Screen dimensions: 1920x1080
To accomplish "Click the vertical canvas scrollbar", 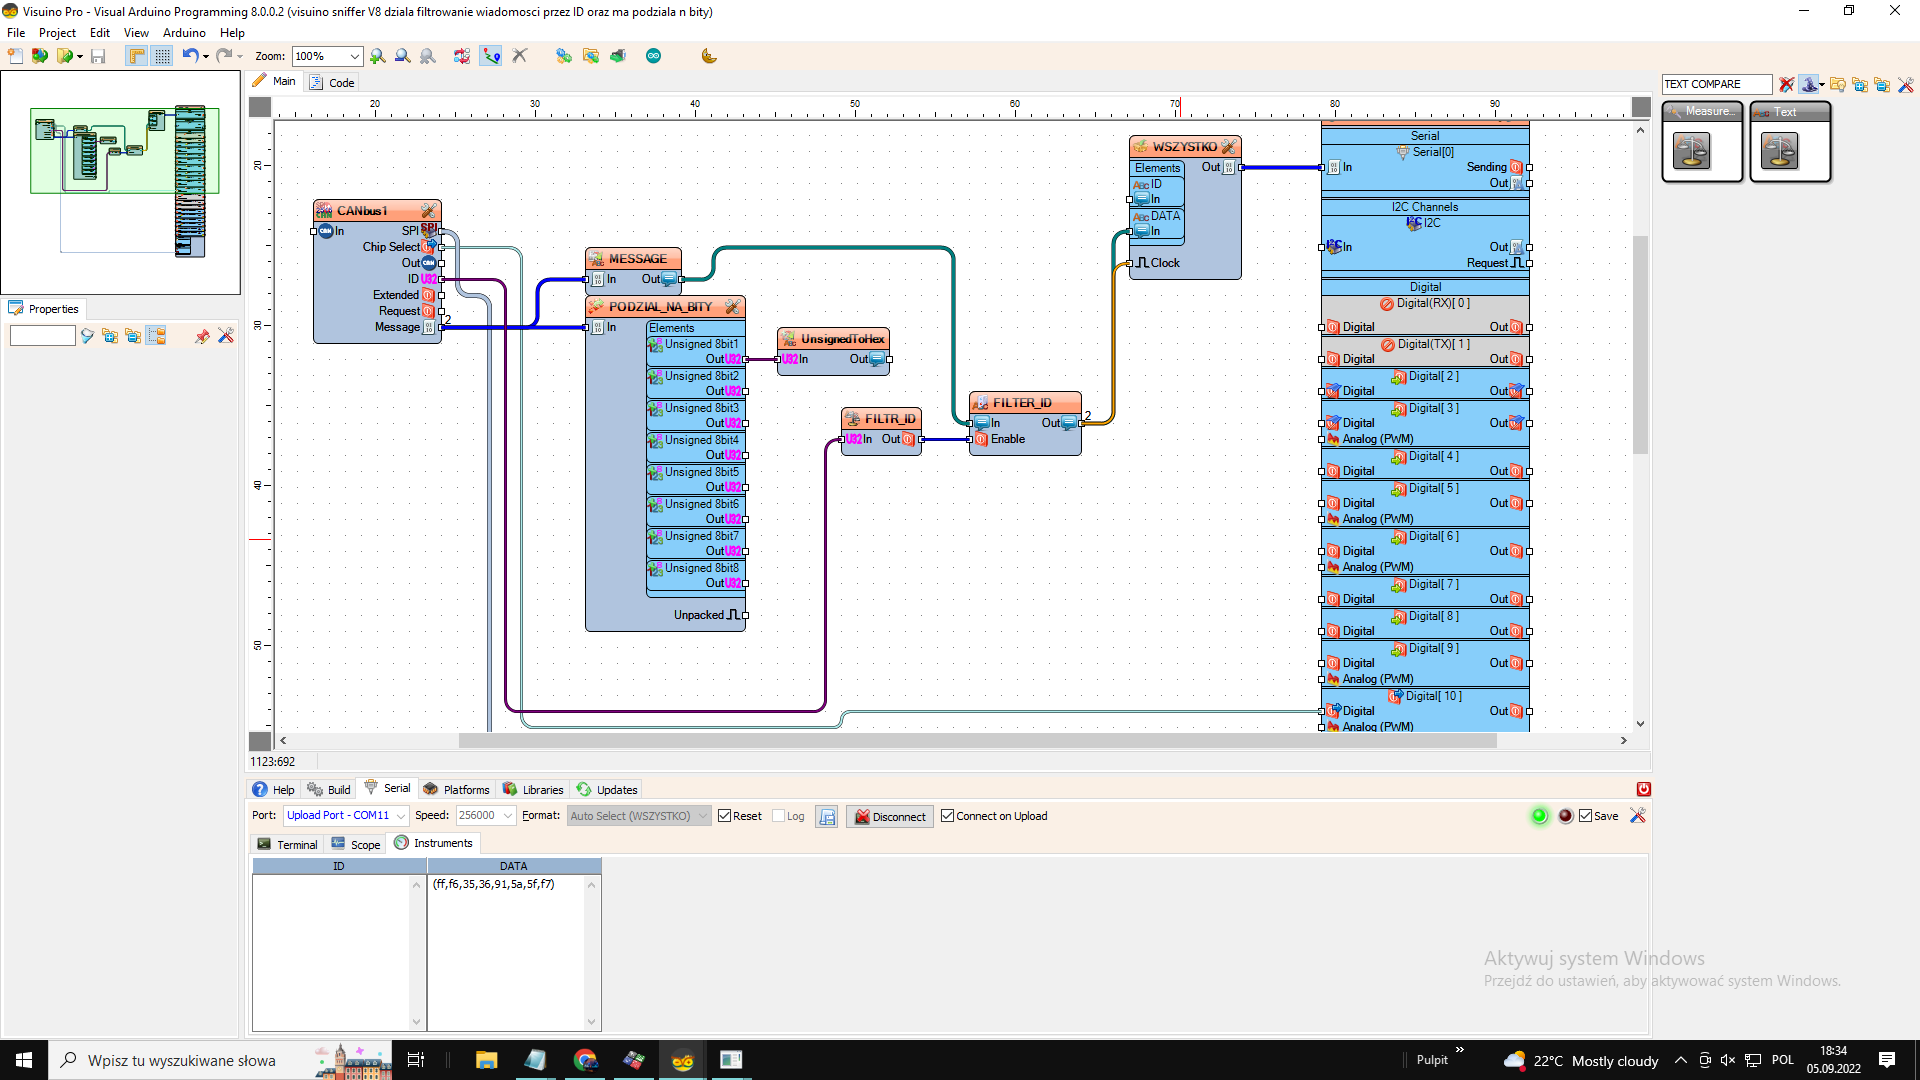I will [1640, 345].
